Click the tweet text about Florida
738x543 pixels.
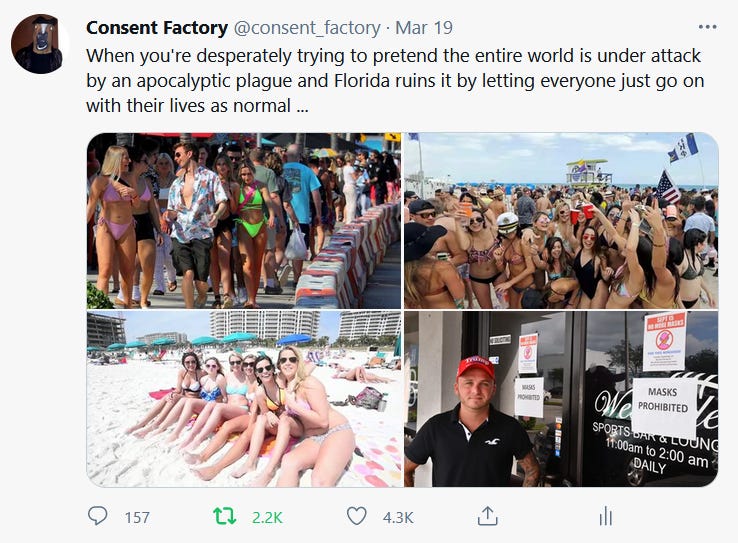pos(395,80)
